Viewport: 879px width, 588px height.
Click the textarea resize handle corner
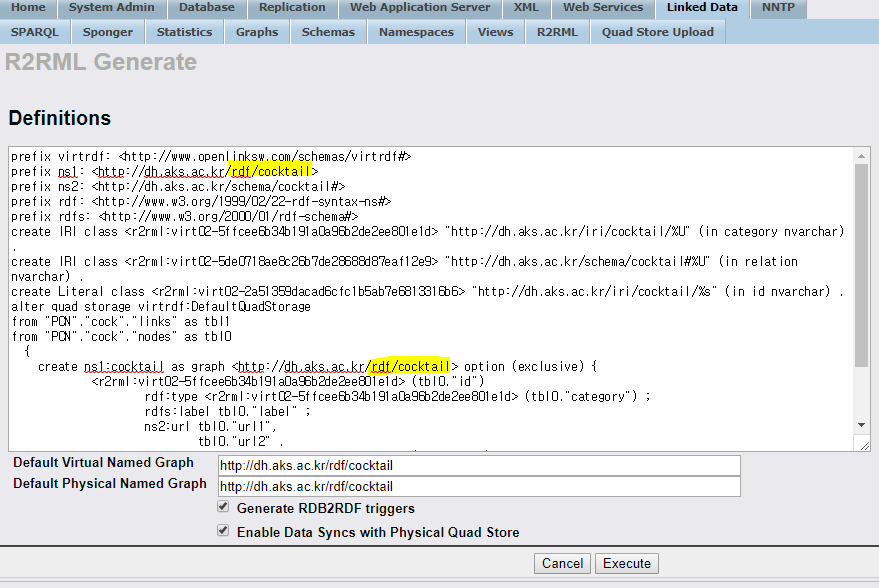click(864, 445)
